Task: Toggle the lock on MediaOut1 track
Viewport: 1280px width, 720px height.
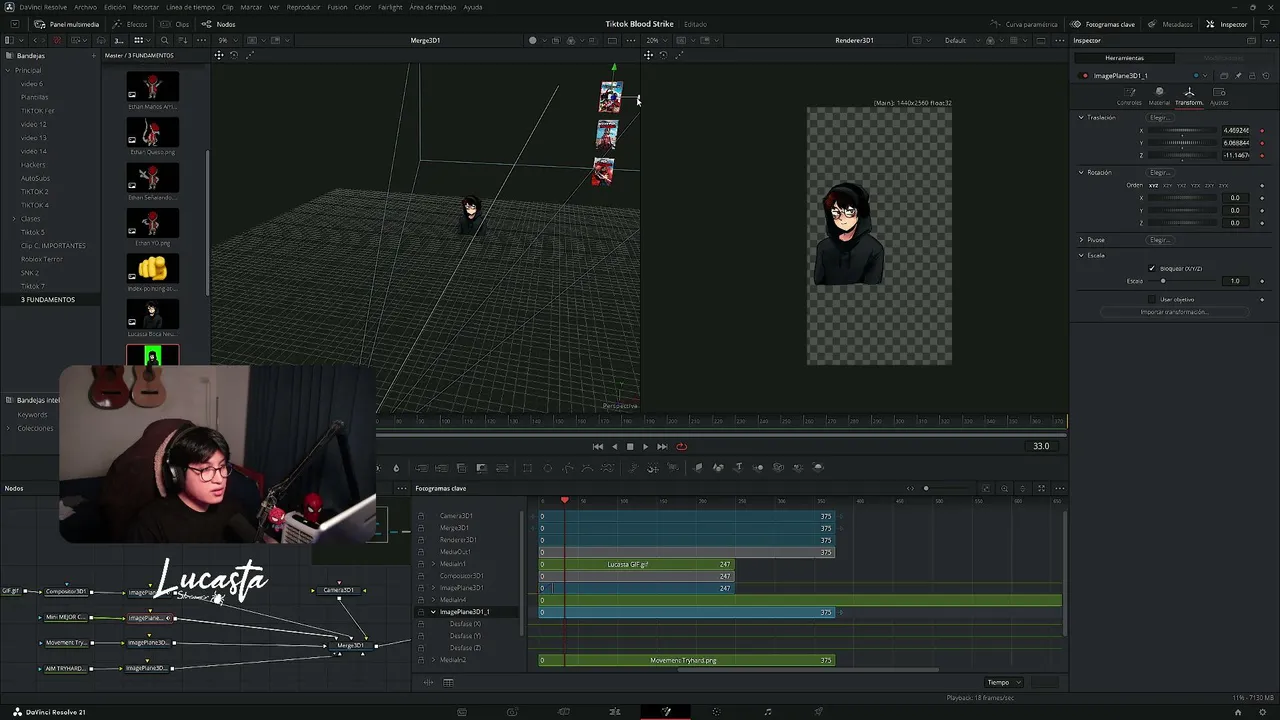Action: click(x=421, y=552)
